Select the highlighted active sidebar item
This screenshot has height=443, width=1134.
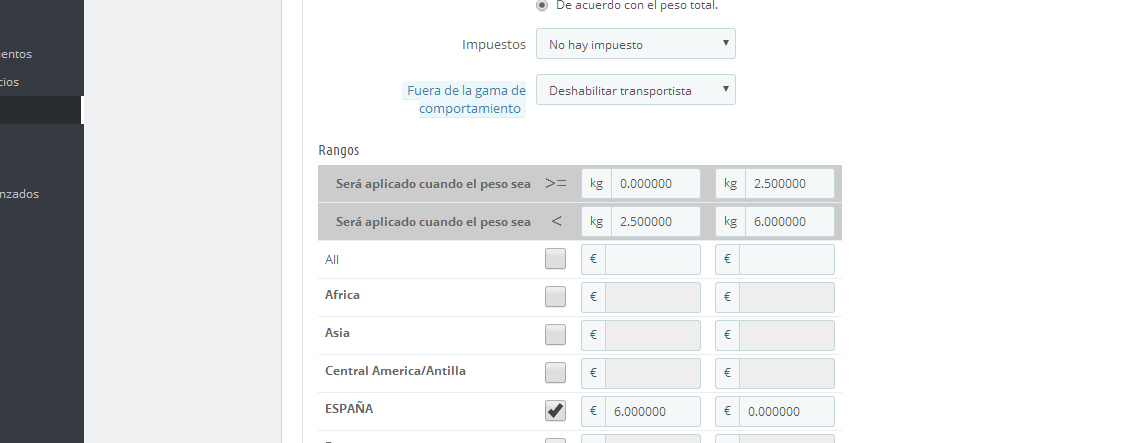click(41, 110)
